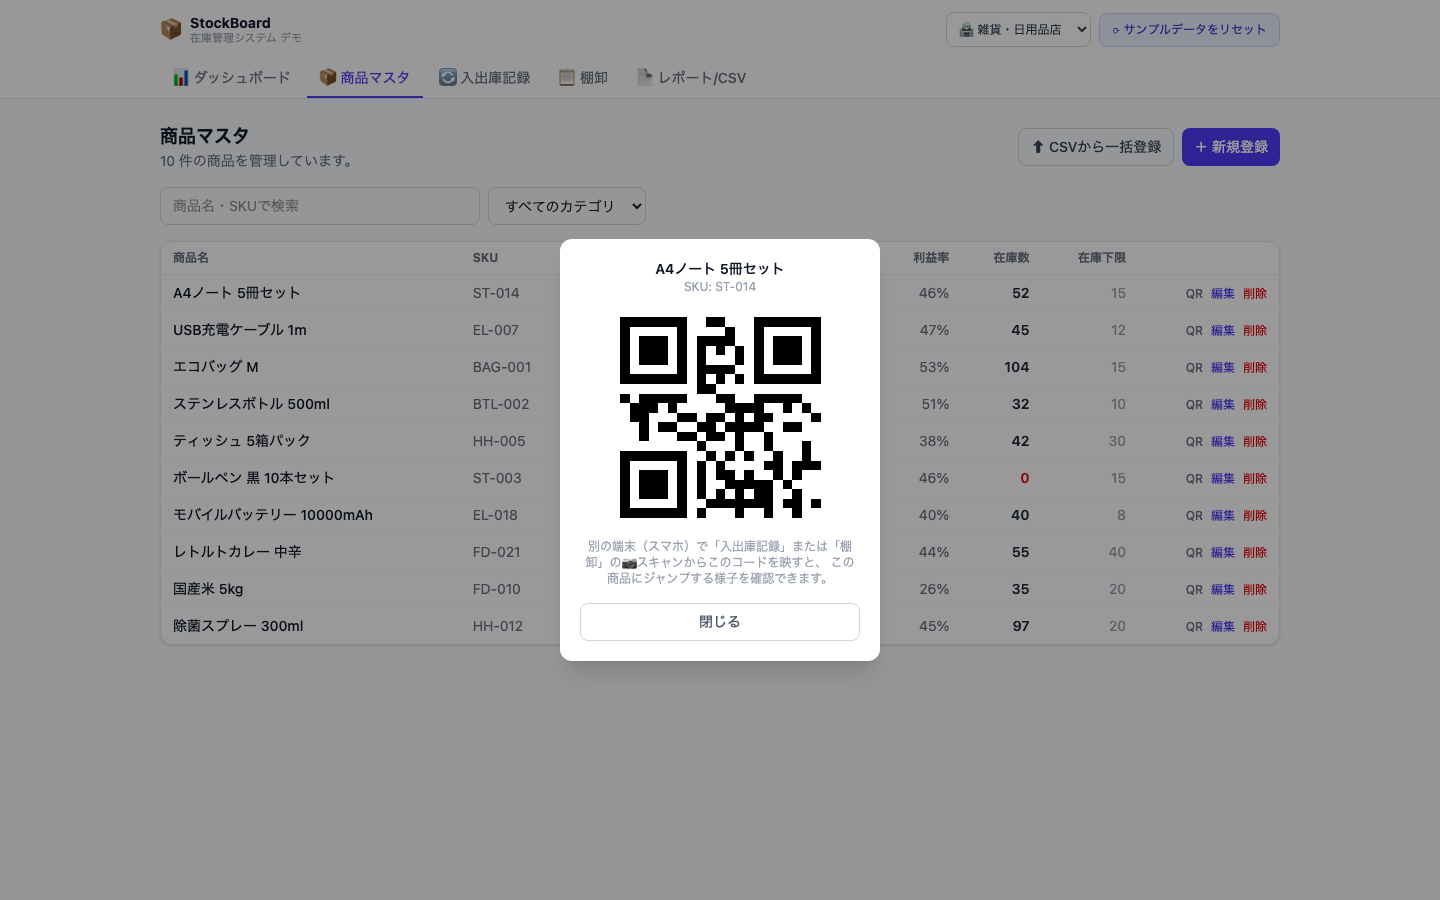Open the ダッシュボード tab
Image resolution: width=1440 pixels, height=900 pixels.
click(232, 78)
